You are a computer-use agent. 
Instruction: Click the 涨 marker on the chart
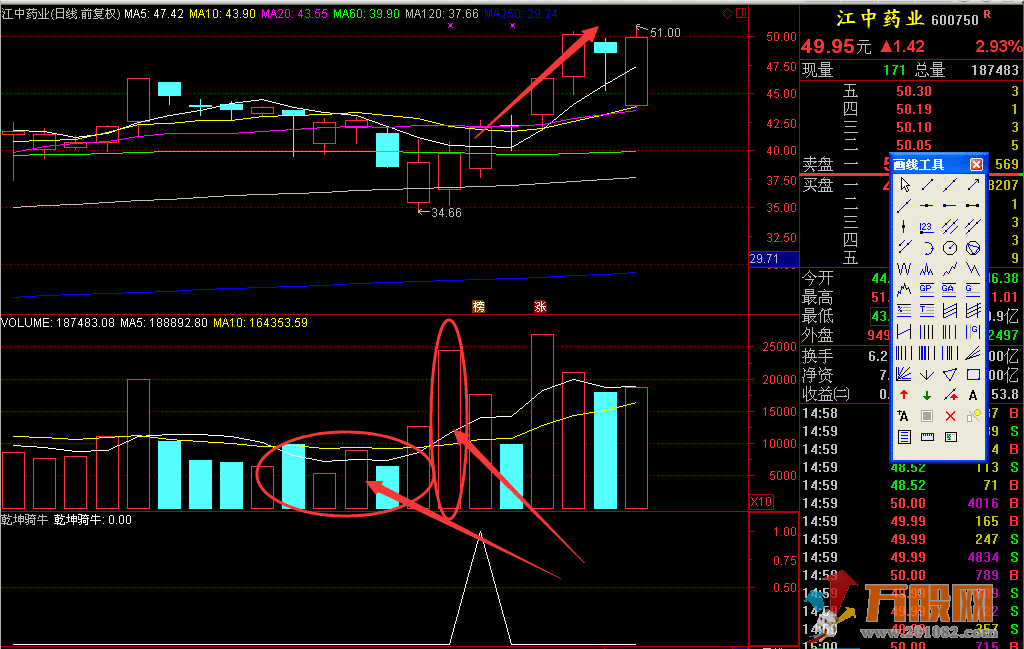pos(540,306)
